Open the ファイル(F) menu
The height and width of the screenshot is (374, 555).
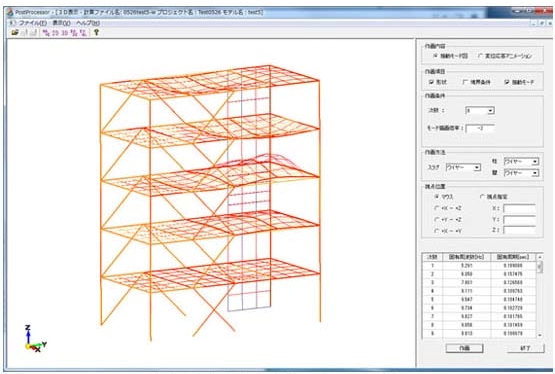[x=33, y=23]
